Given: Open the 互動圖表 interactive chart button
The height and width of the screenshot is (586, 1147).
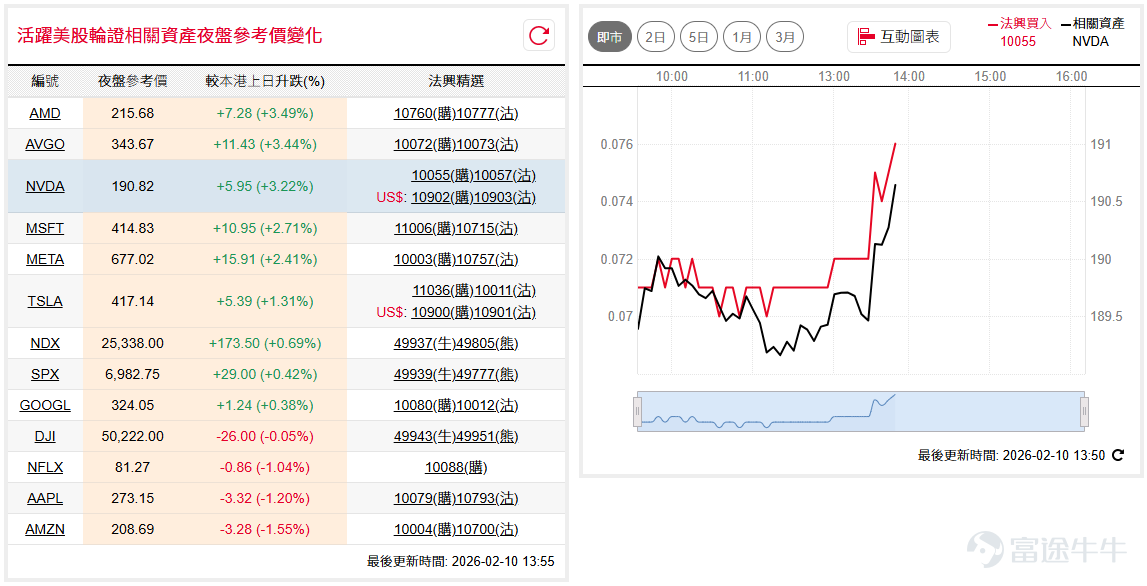Looking at the screenshot, I should (899, 37).
